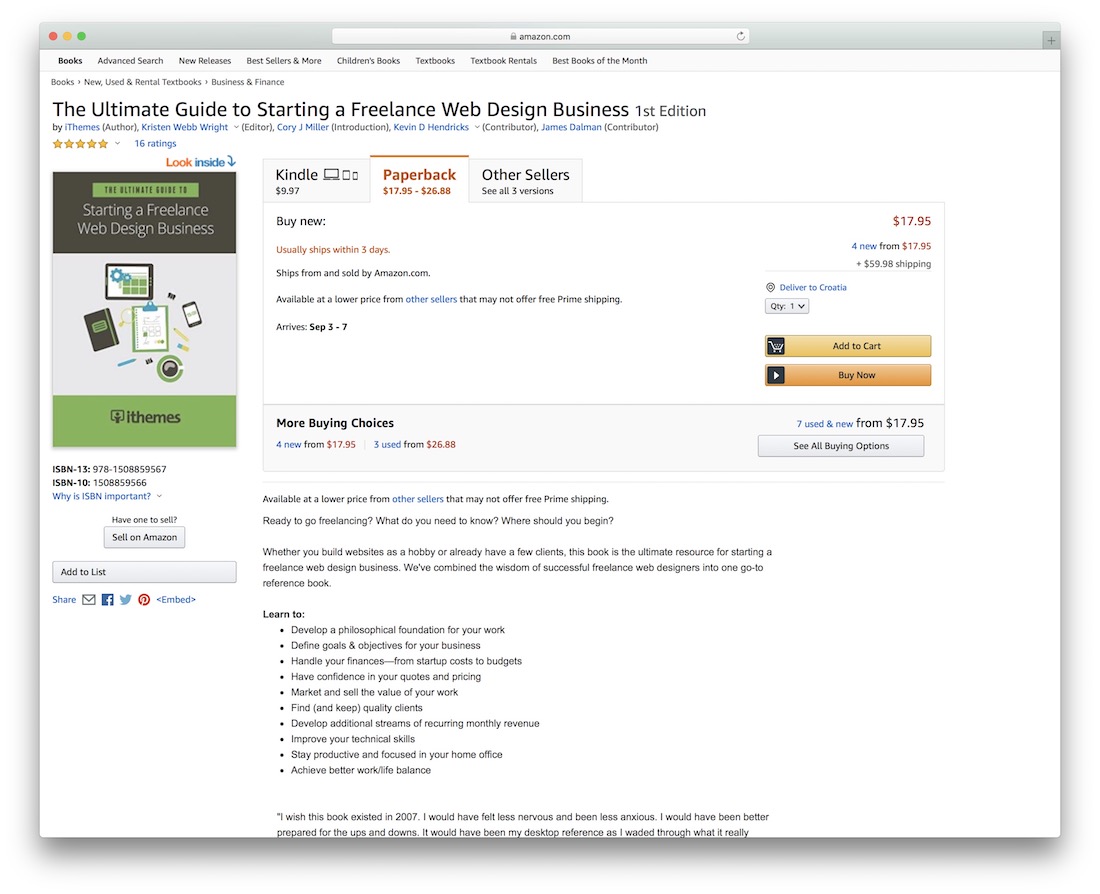Screen dimensions: 1100x894
Task: Expand the star rating breakdown chevron
Action: click(117, 144)
